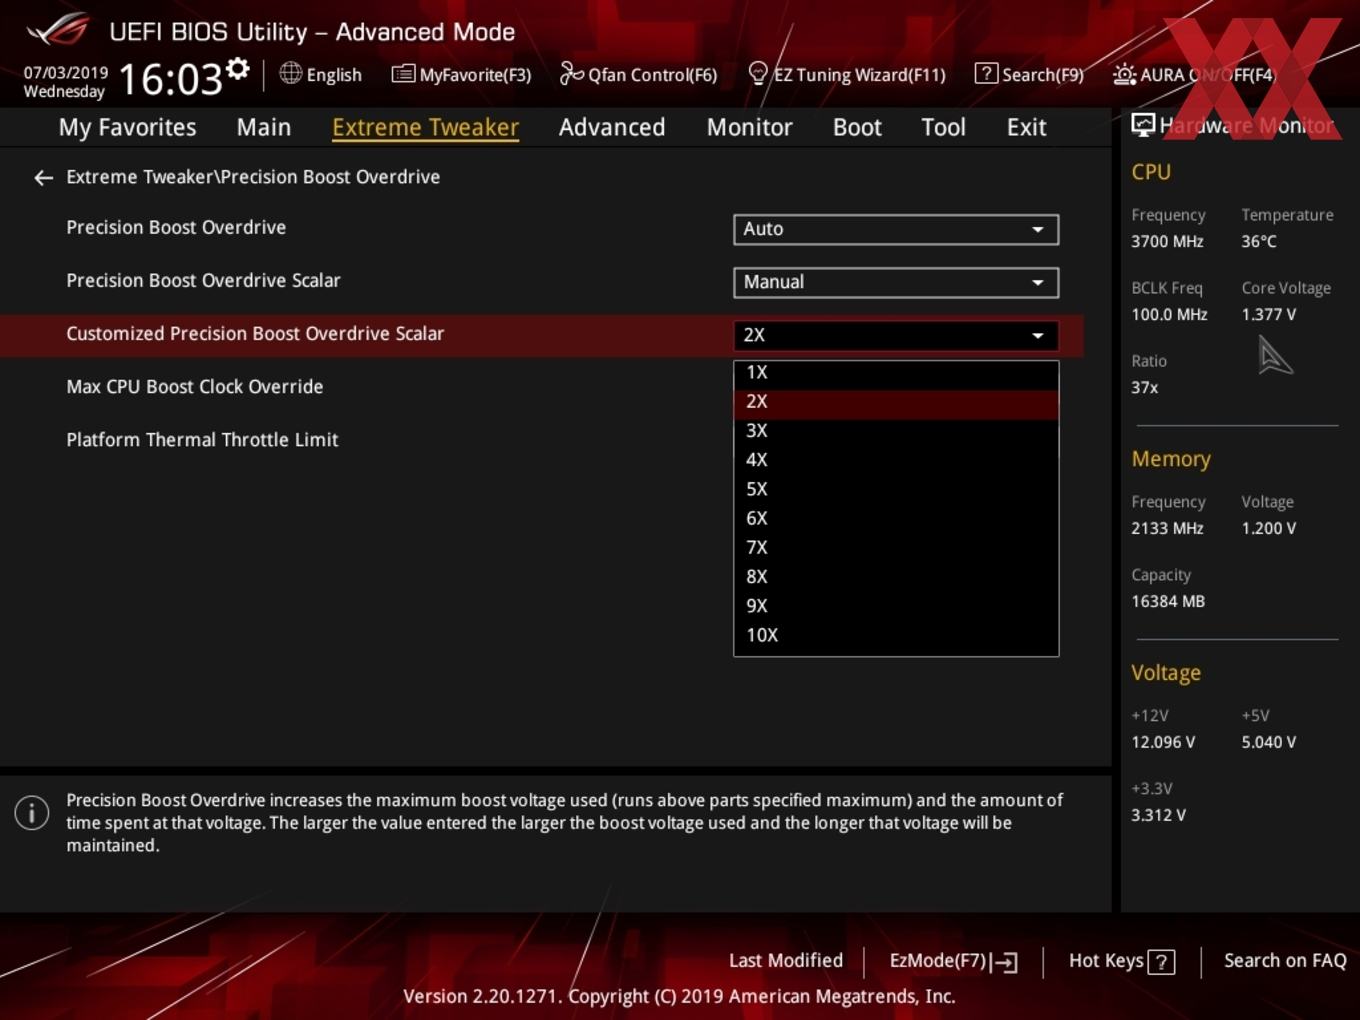Select the Precision Boost Overdrive setting label
The width and height of the screenshot is (1360, 1020).
coord(176,228)
